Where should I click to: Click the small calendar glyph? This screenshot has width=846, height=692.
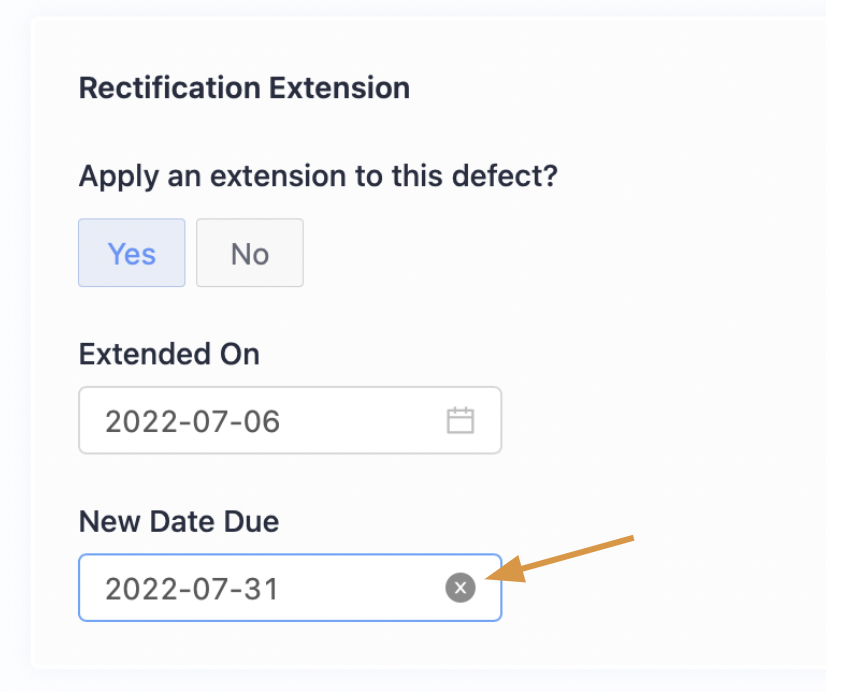[x=460, y=420]
